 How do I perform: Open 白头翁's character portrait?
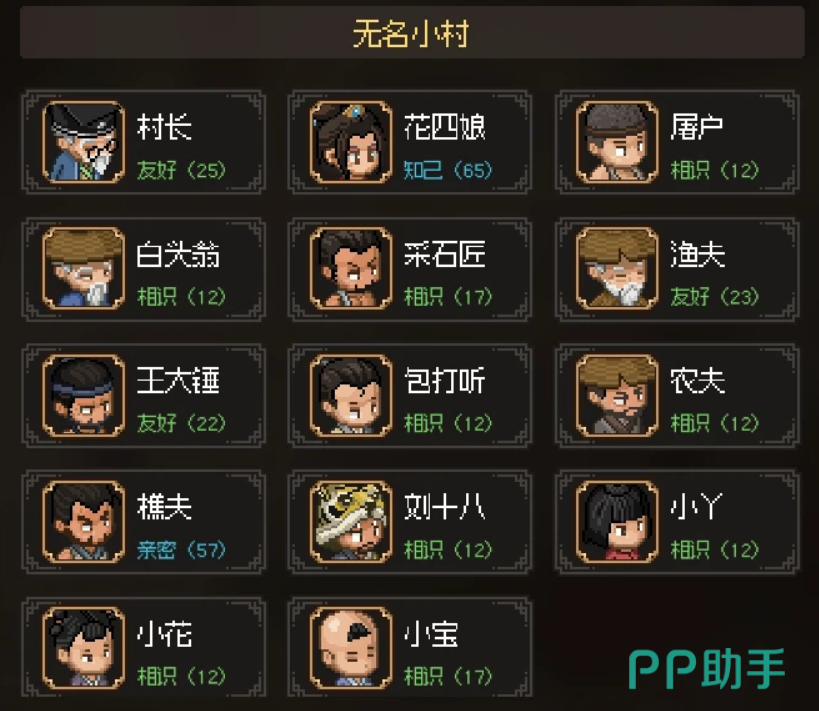(x=84, y=269)
